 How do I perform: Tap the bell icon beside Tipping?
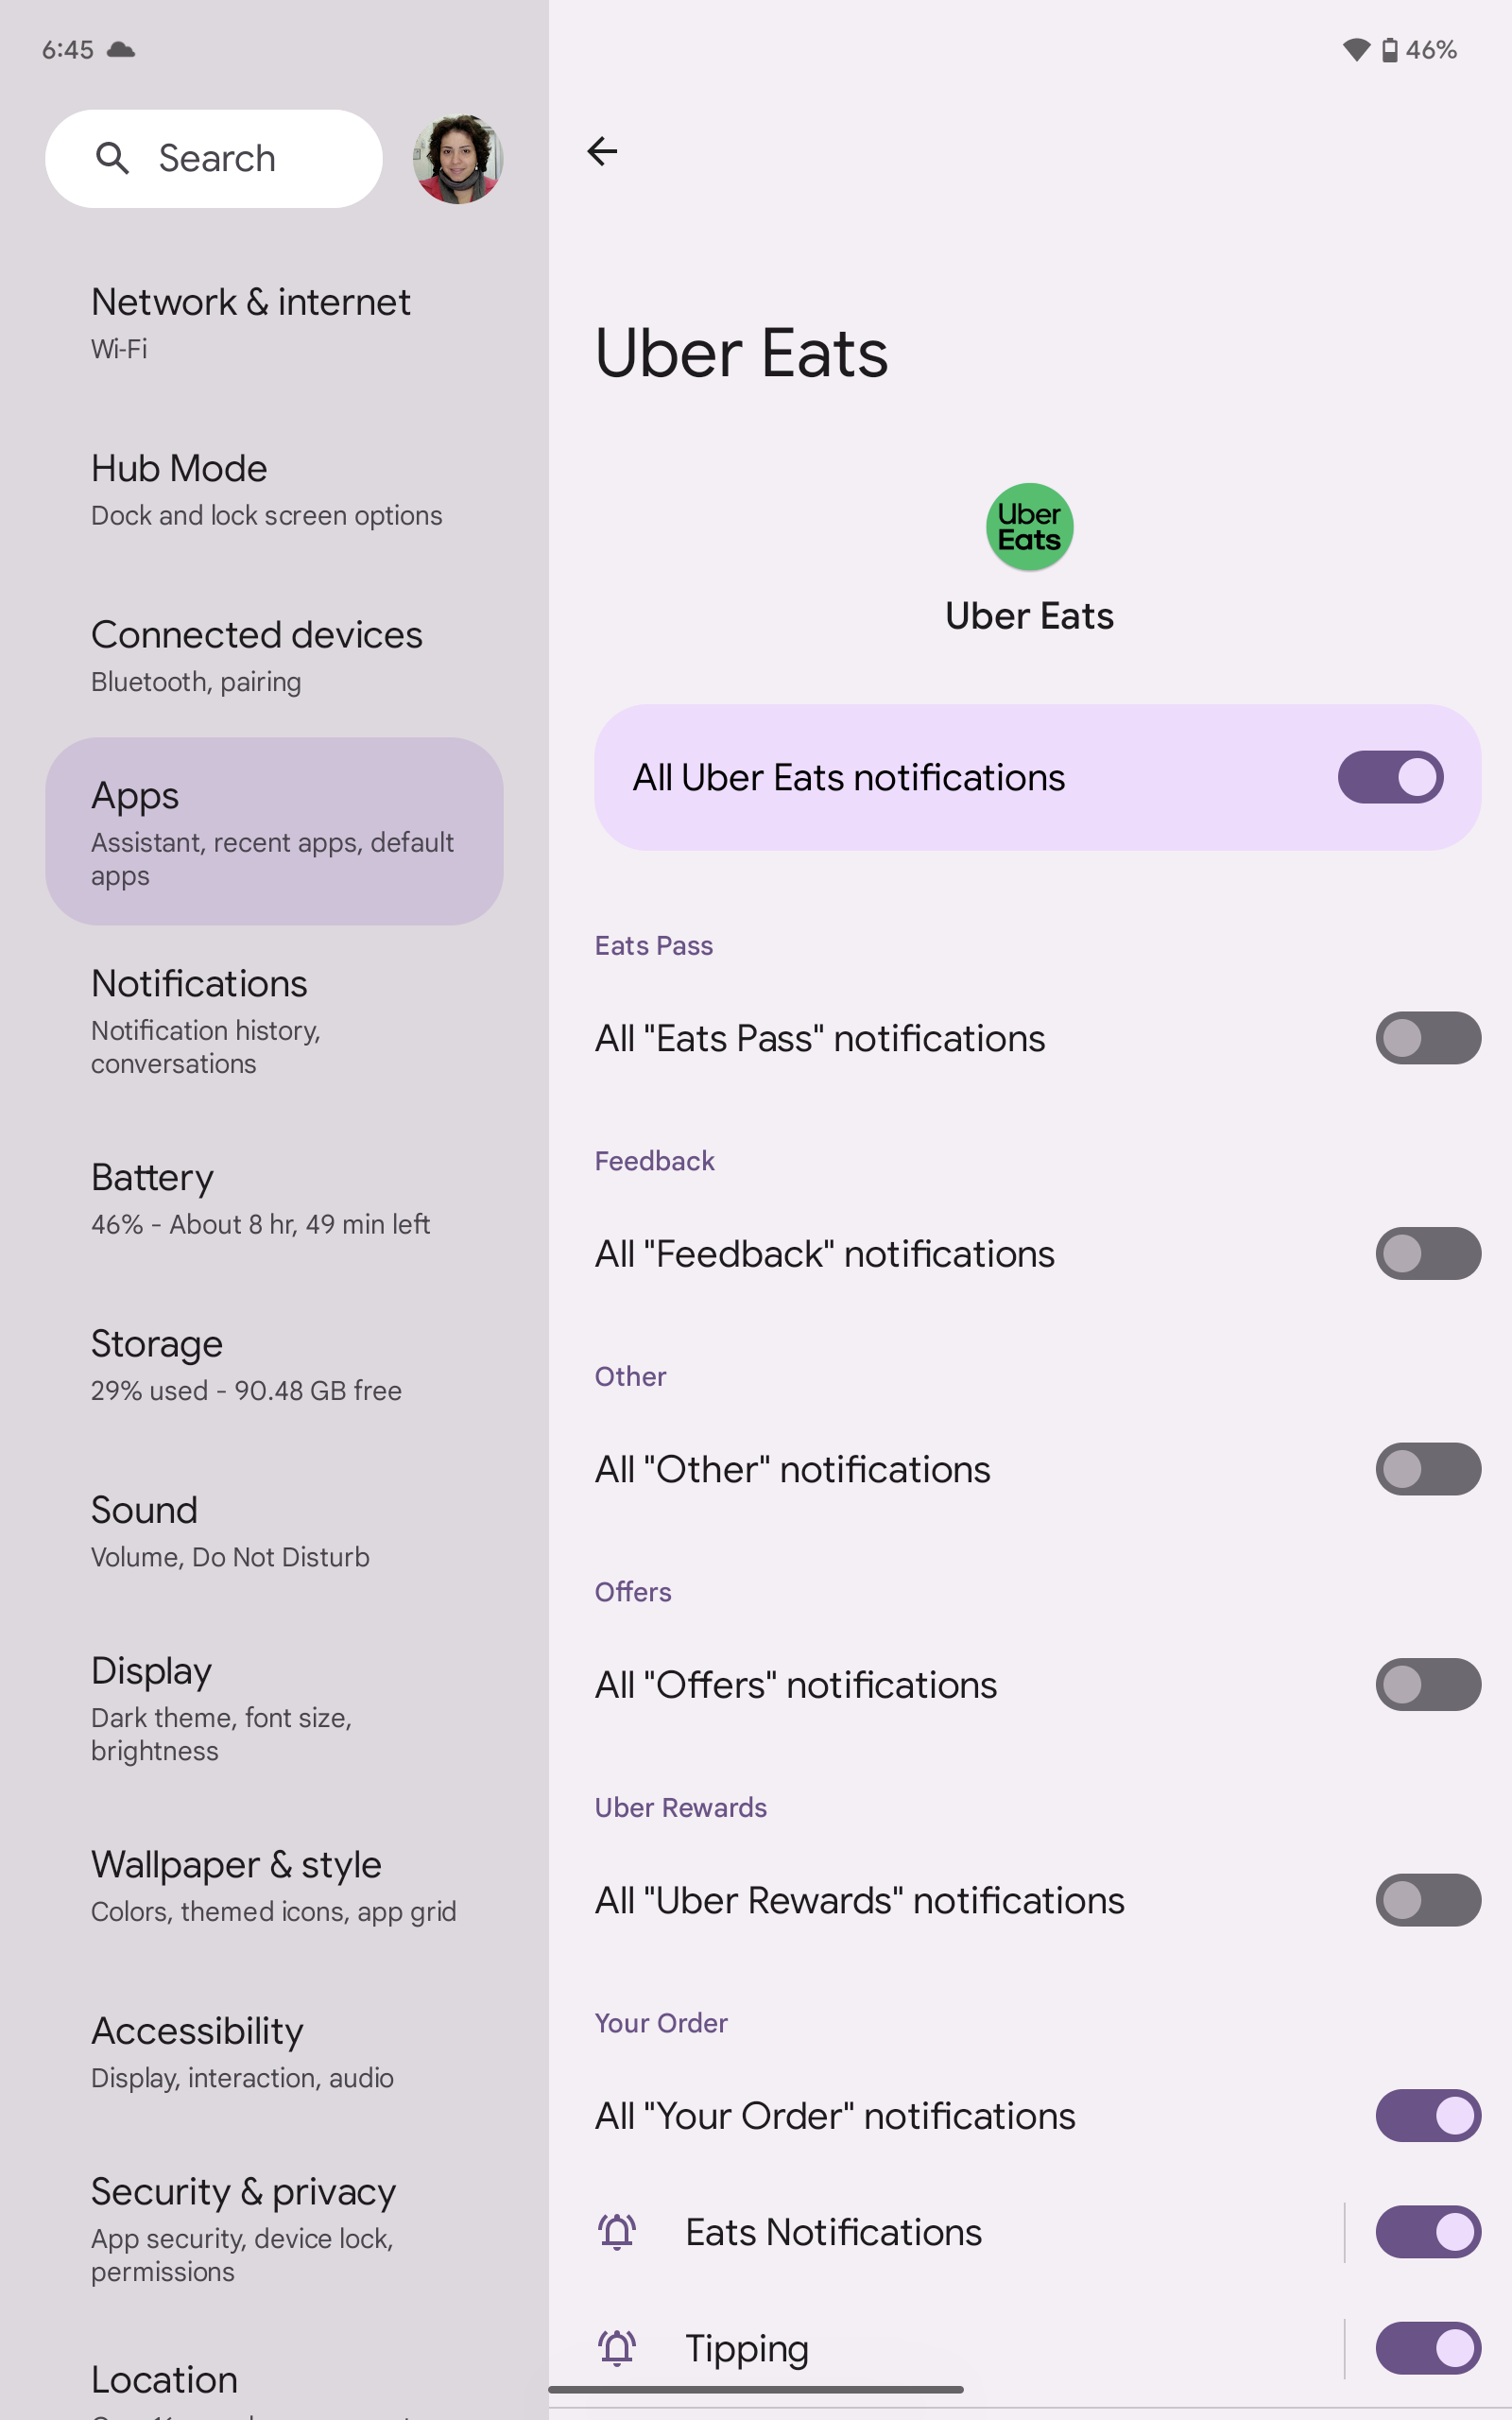click(x=617, y=2347)
